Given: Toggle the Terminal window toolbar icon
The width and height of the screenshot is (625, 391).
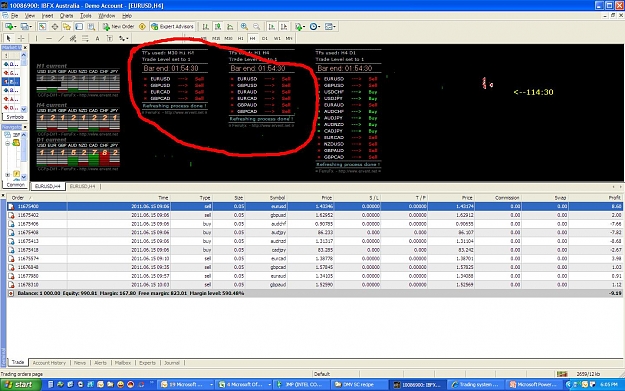Looking at the screenshot, I should point(79,27).
